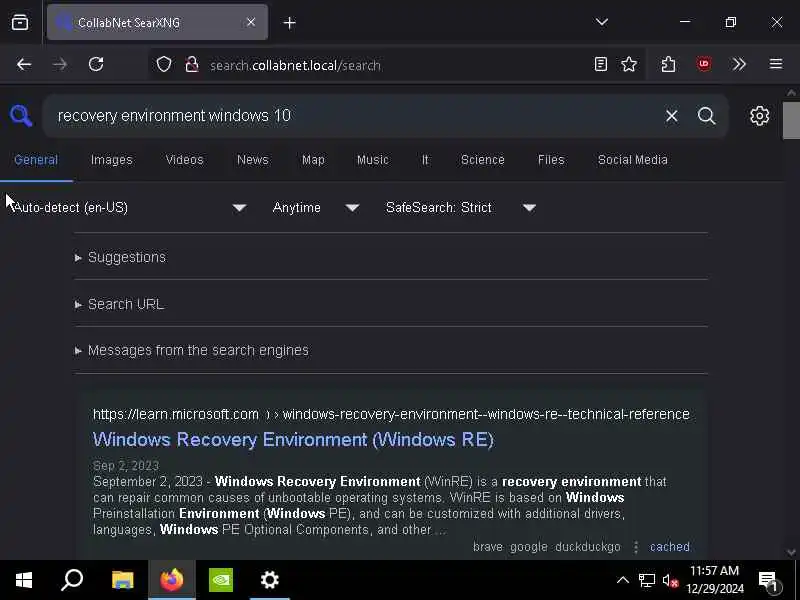The image size is (800, 600).
Task: Click the search query input field
Action: point(357,116)
